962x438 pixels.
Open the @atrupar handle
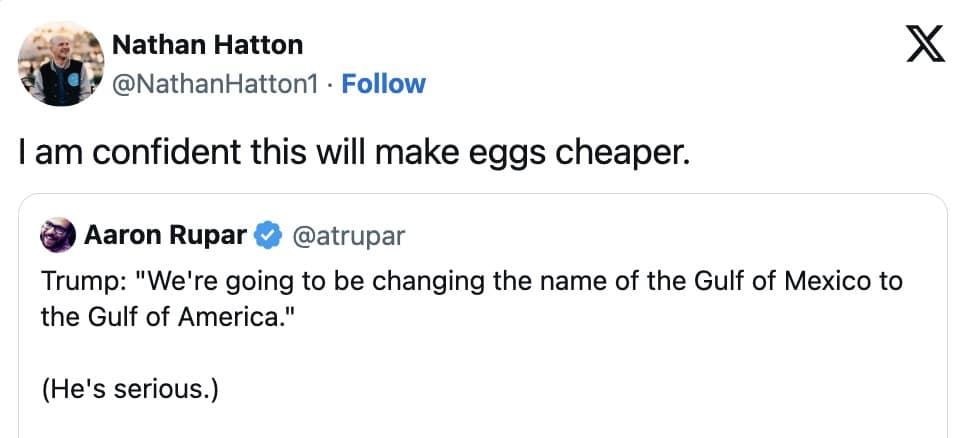[348, 236]
